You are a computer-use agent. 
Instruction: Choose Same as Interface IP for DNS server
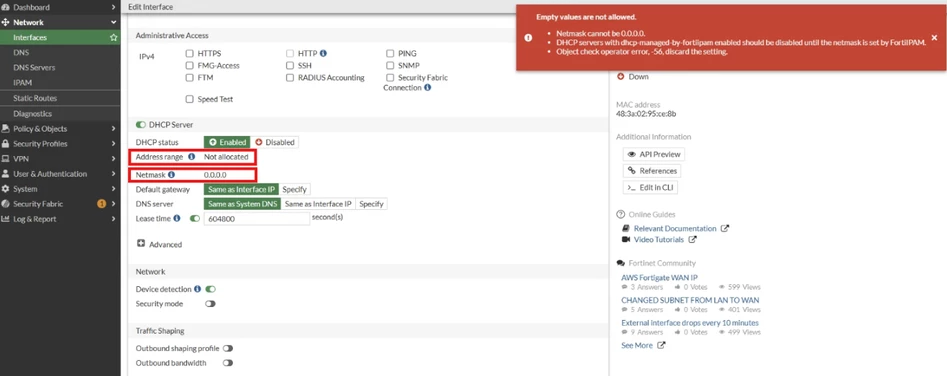point(318,204)
